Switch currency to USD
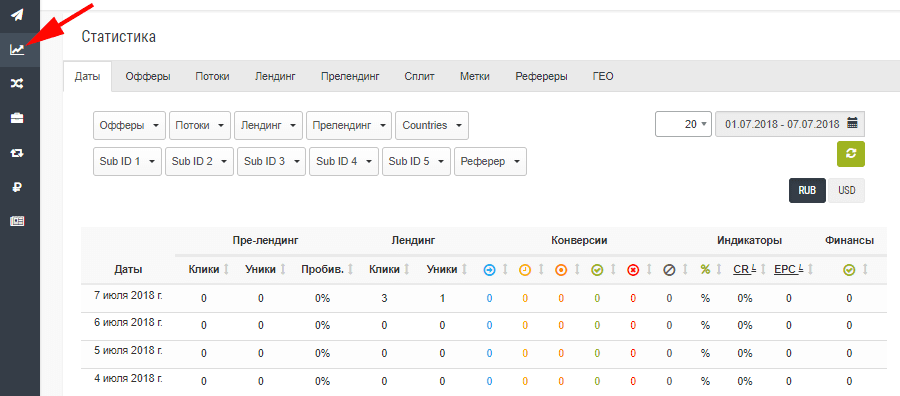Image resolution: width=900 pixels, height=396 pixels. click(x=846, y=191)
